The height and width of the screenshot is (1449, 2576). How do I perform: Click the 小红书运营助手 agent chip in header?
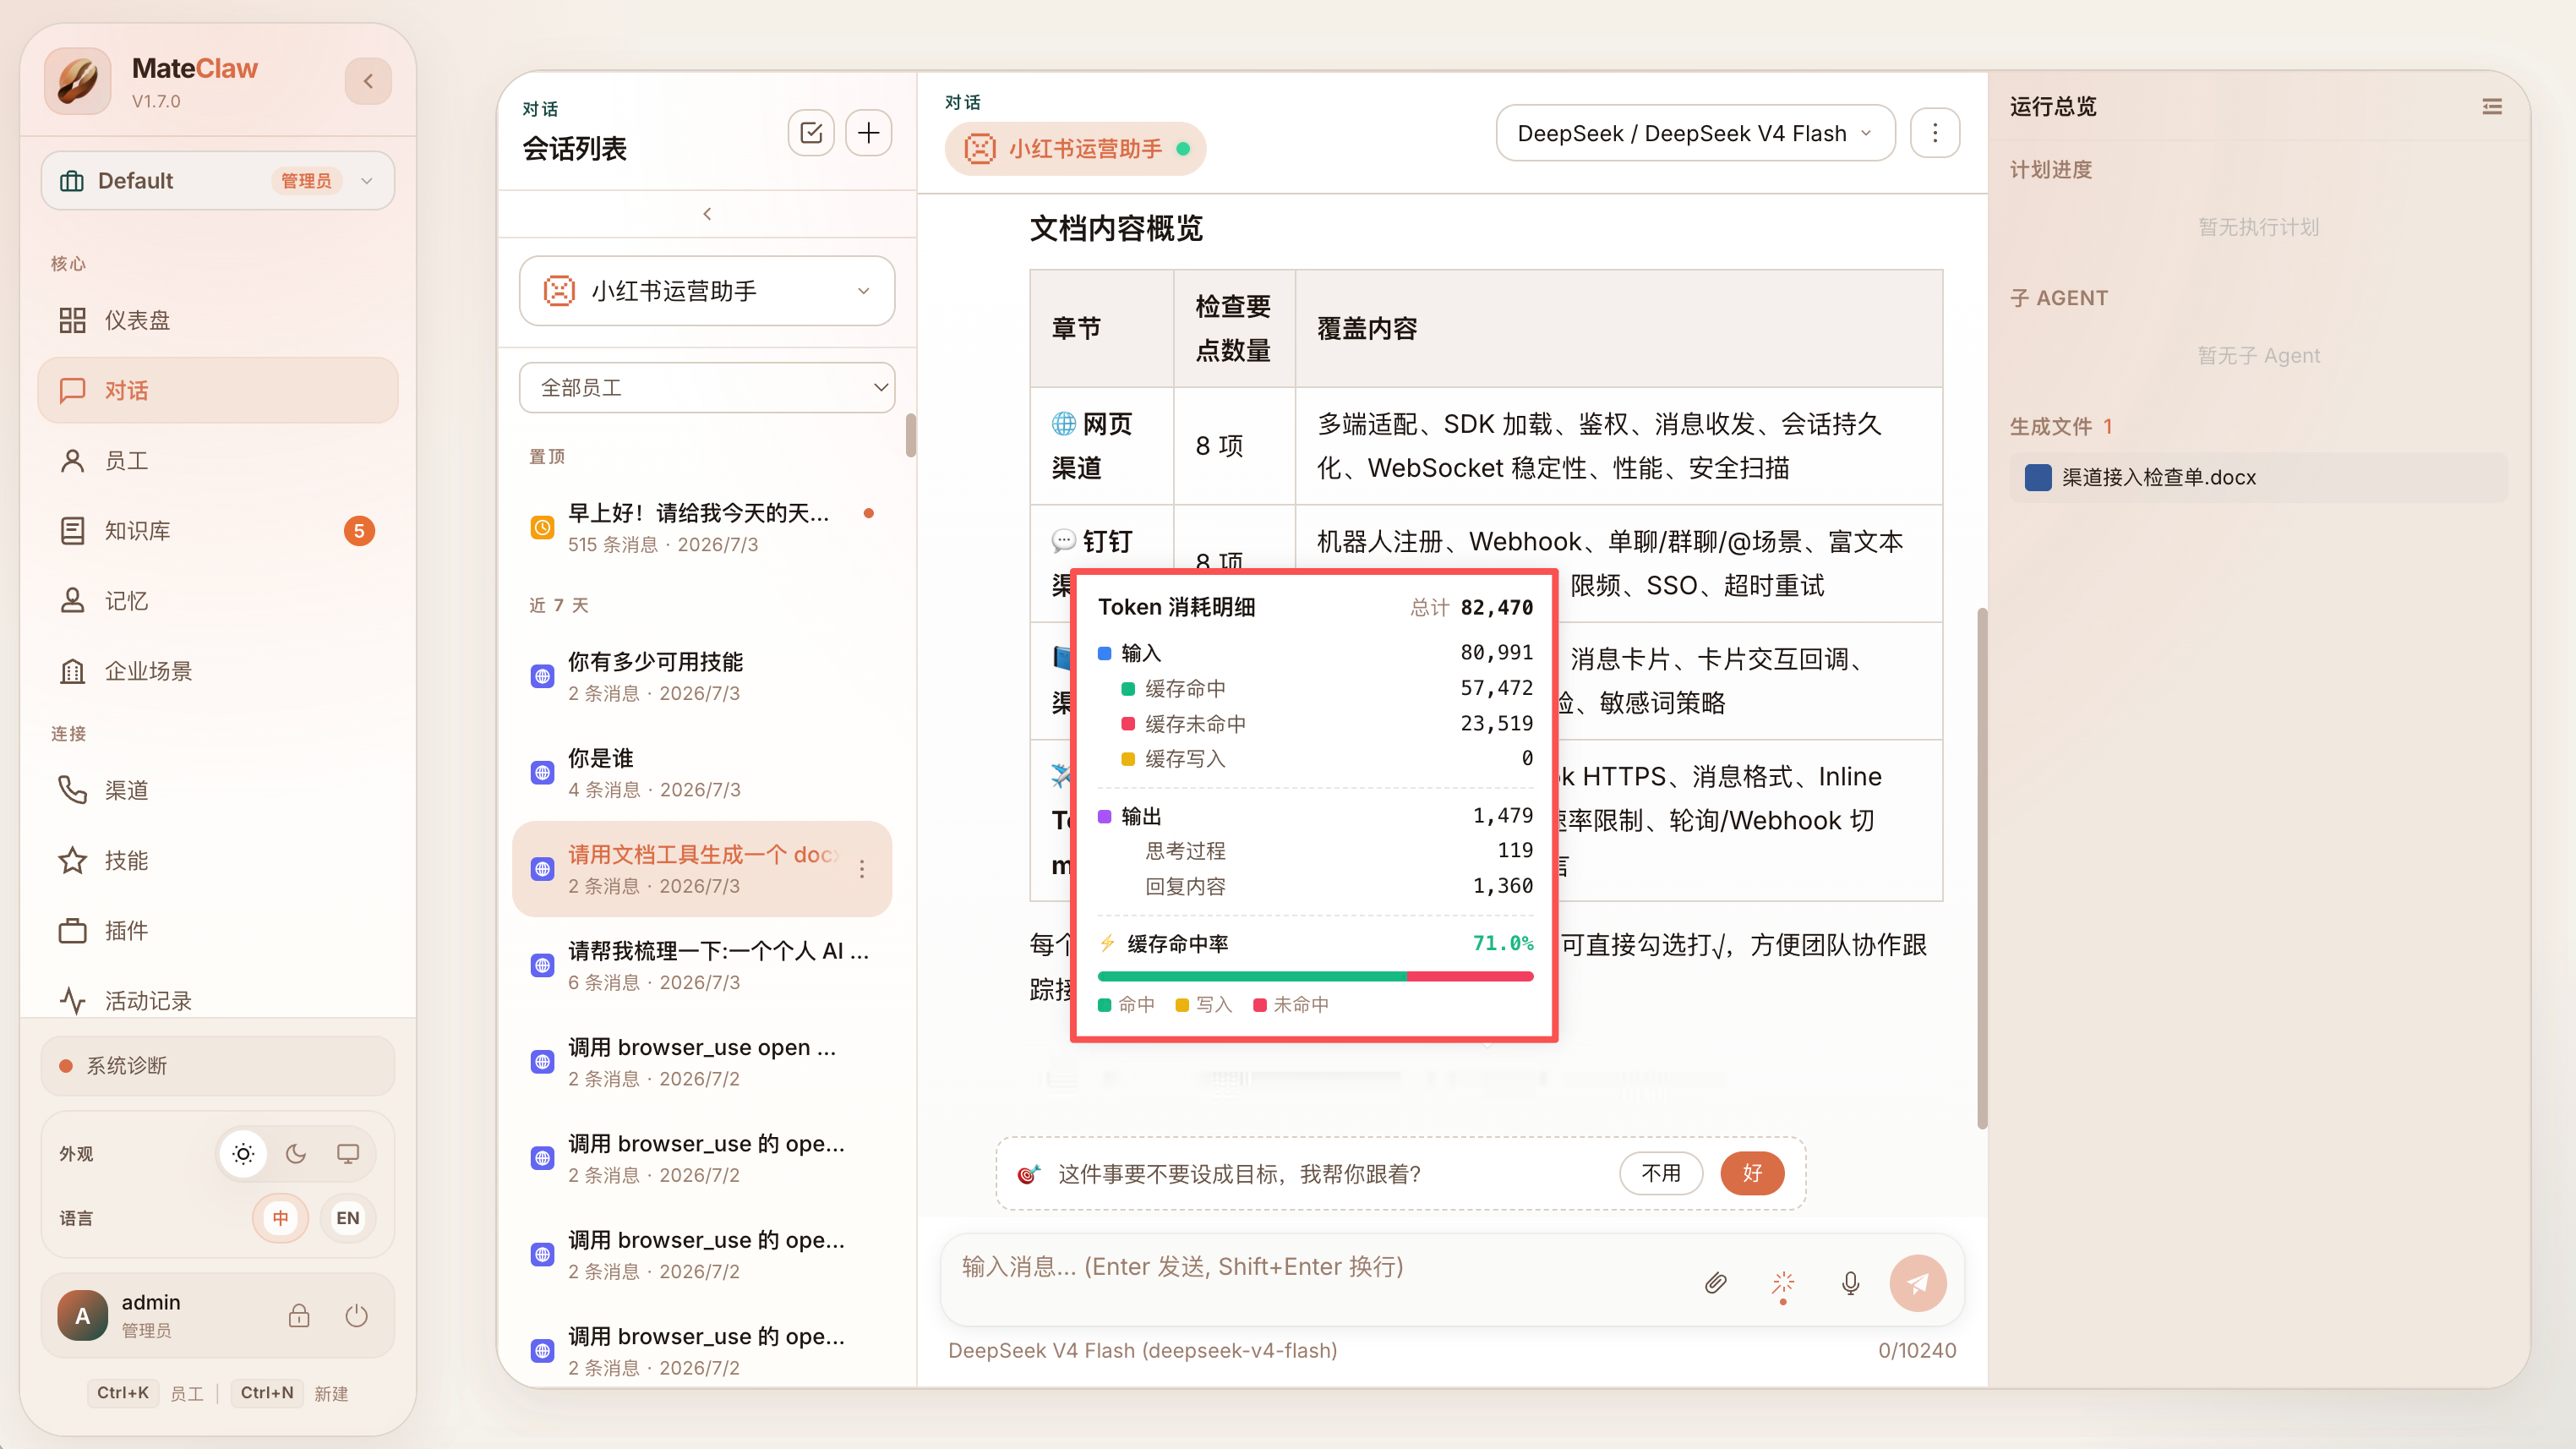(1075, 149)
